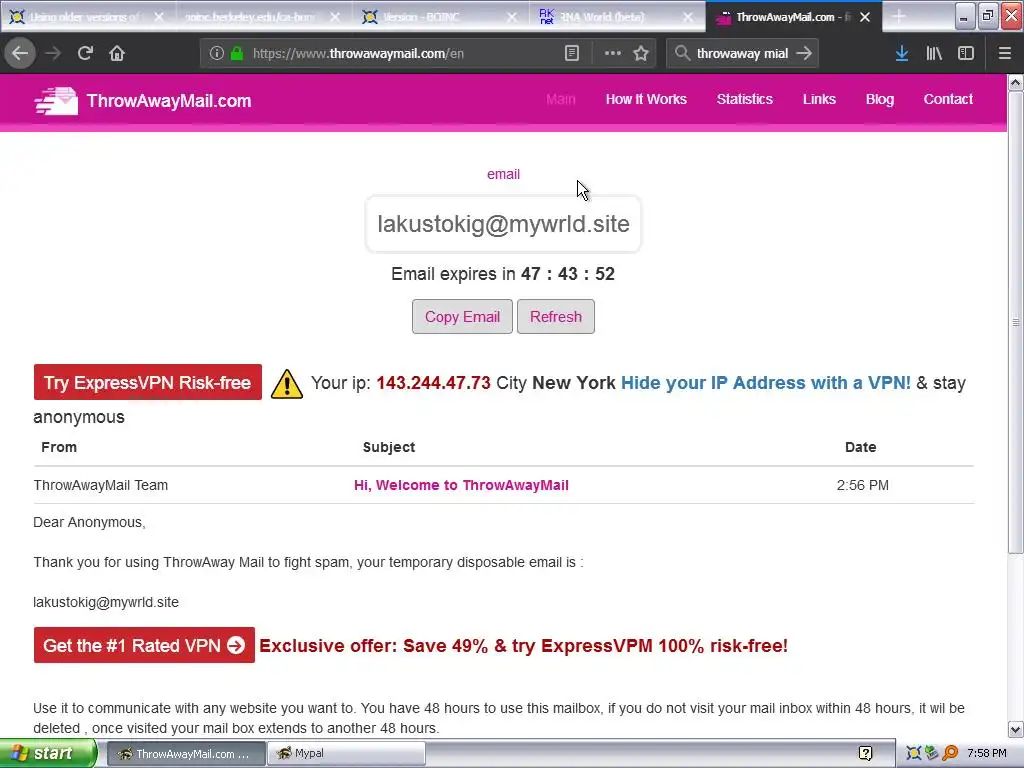This screenshot has height=768, width=1024.
Task: Open the downloads panel
Action: click(x=902, y=54)
